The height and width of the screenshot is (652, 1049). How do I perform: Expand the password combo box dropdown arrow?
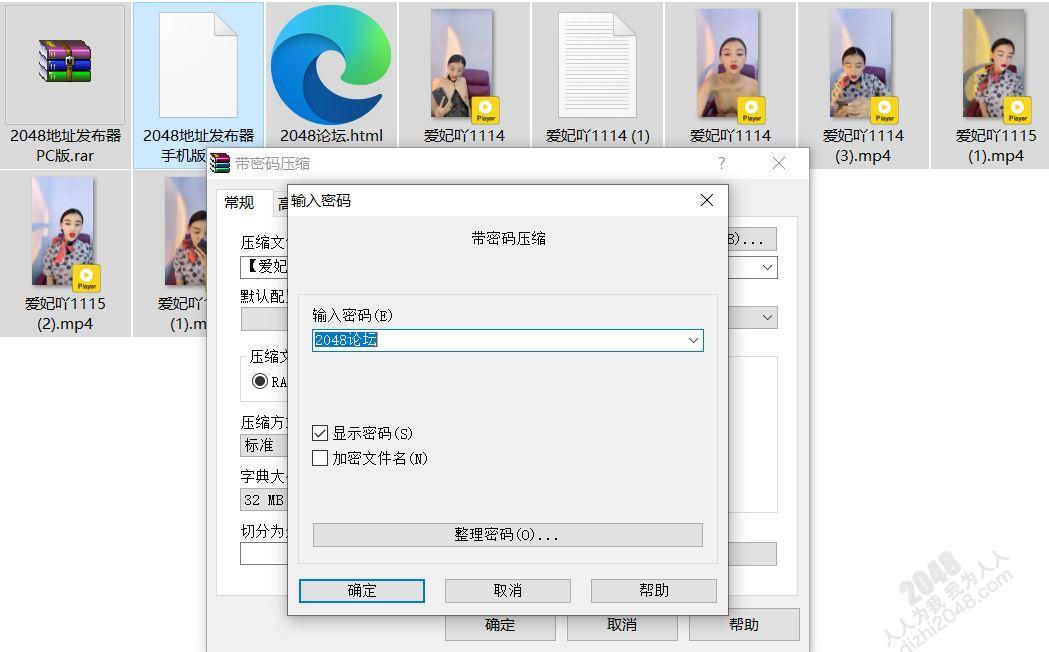692,341
